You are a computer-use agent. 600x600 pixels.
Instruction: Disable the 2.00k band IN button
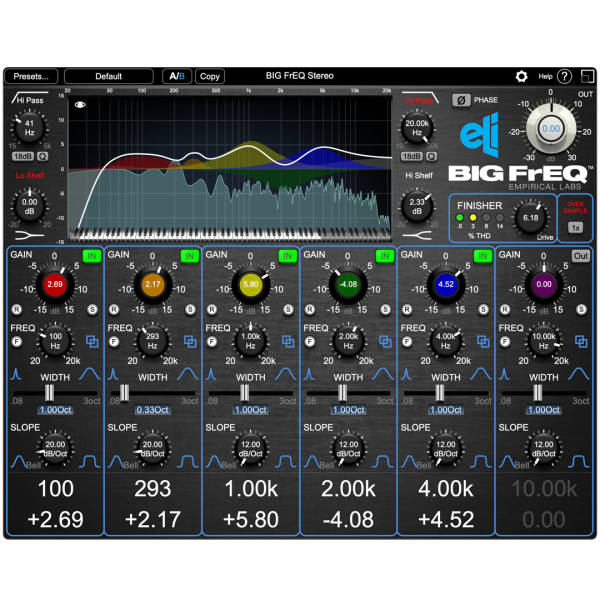click(385, 256)
